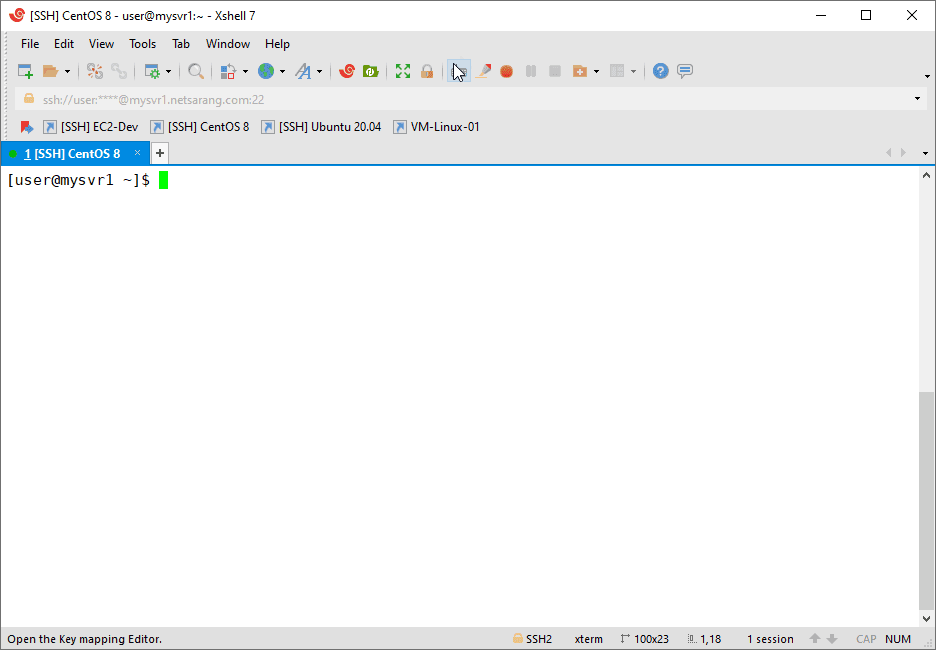Image resolution: width=936 pixels, height=650 pixels.
Task: Click the Pause toolbar icon
Action: 531,72
